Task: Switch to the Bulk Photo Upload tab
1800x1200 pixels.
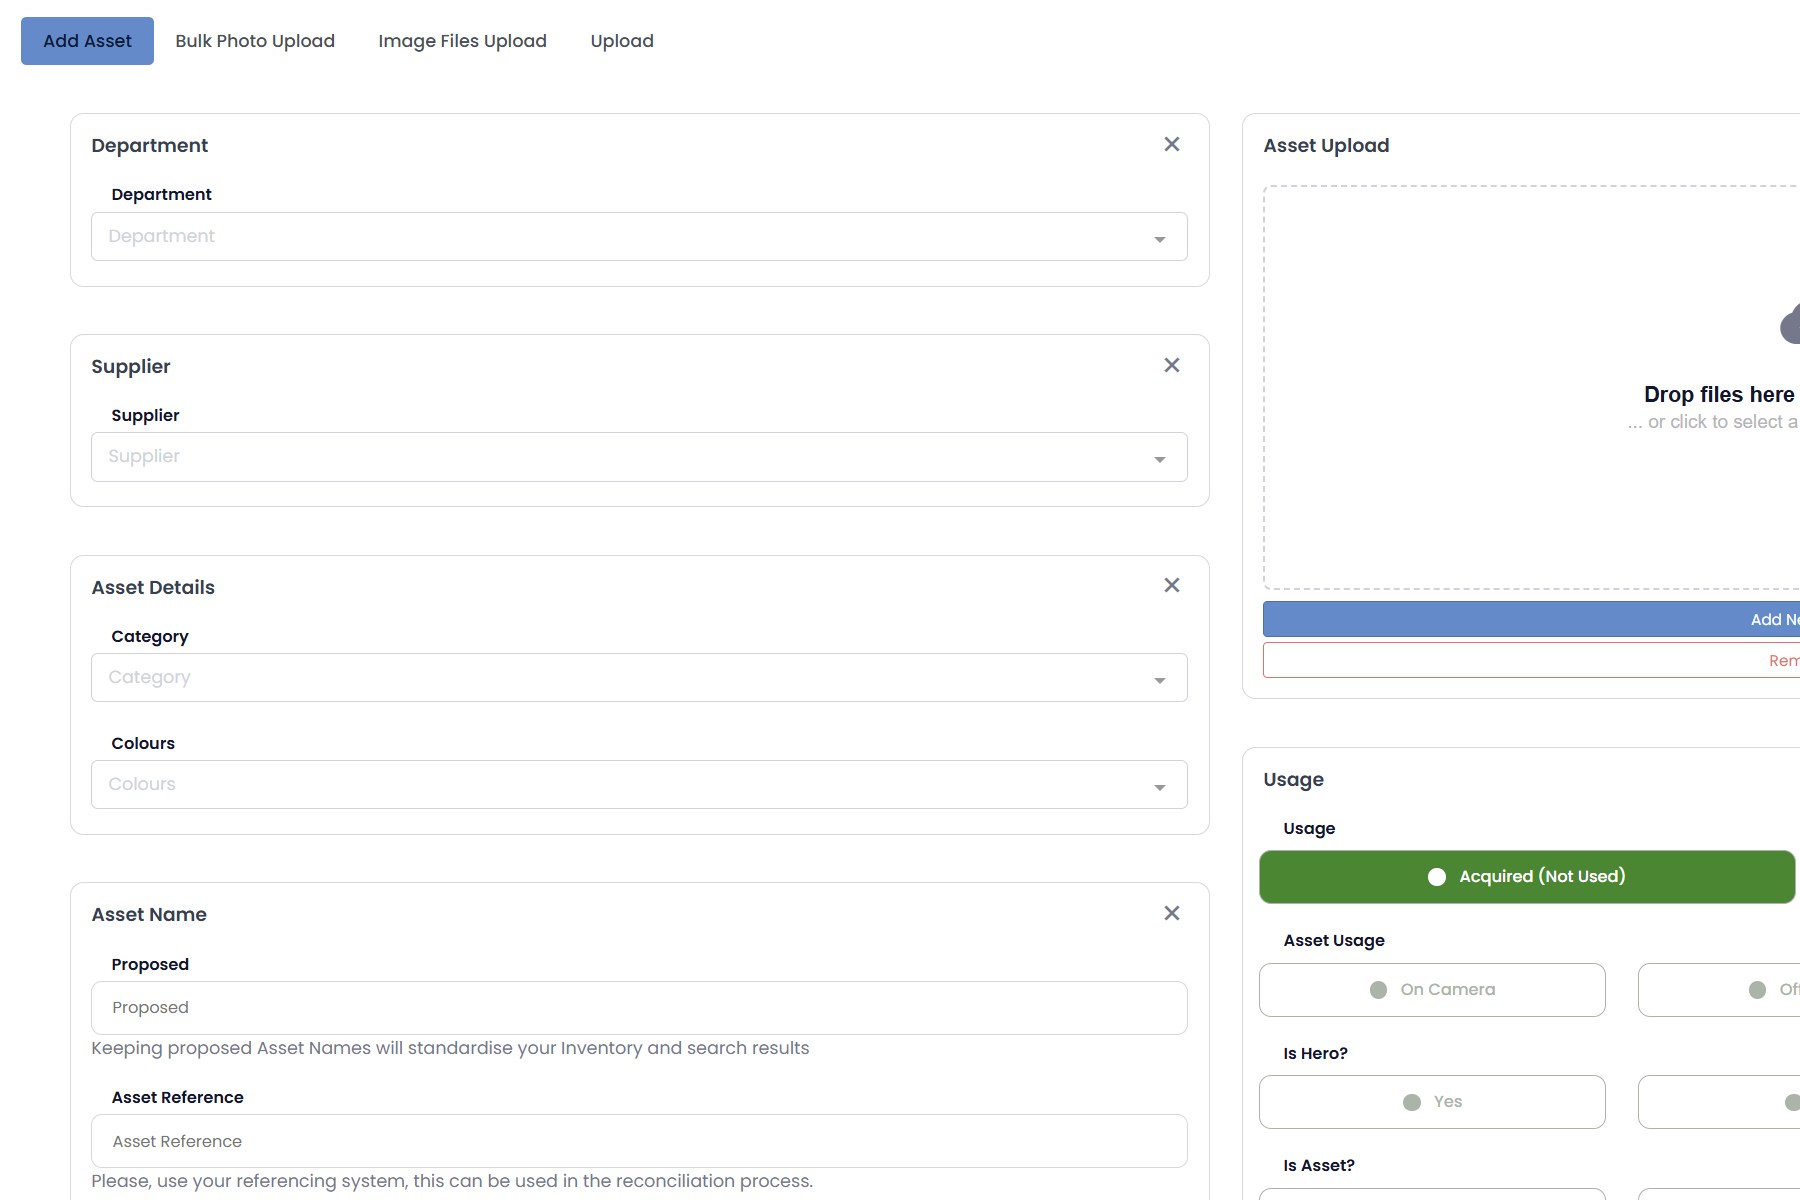Action: 255,40
